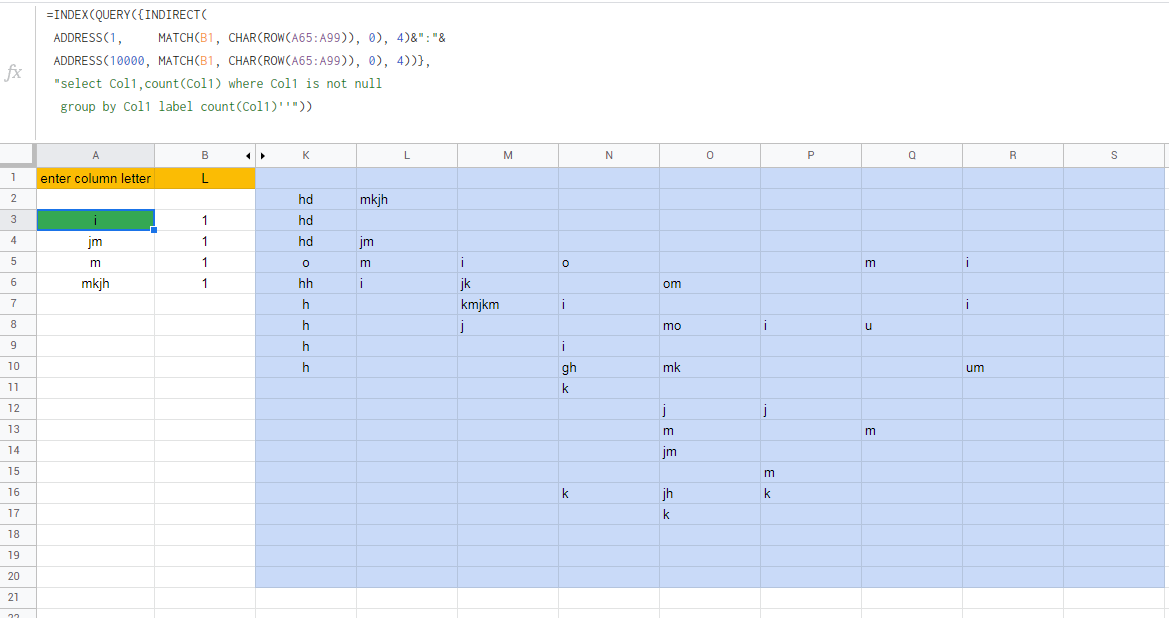Click the select-all corner box
Image resolution: width=1169 pixels, height=618 pixels.
coord(18,155)
